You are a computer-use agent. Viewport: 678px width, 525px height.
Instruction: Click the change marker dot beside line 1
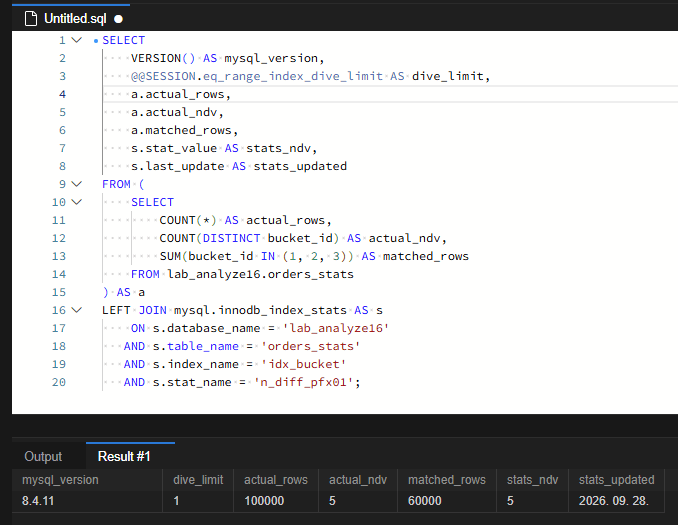point(96,41)
